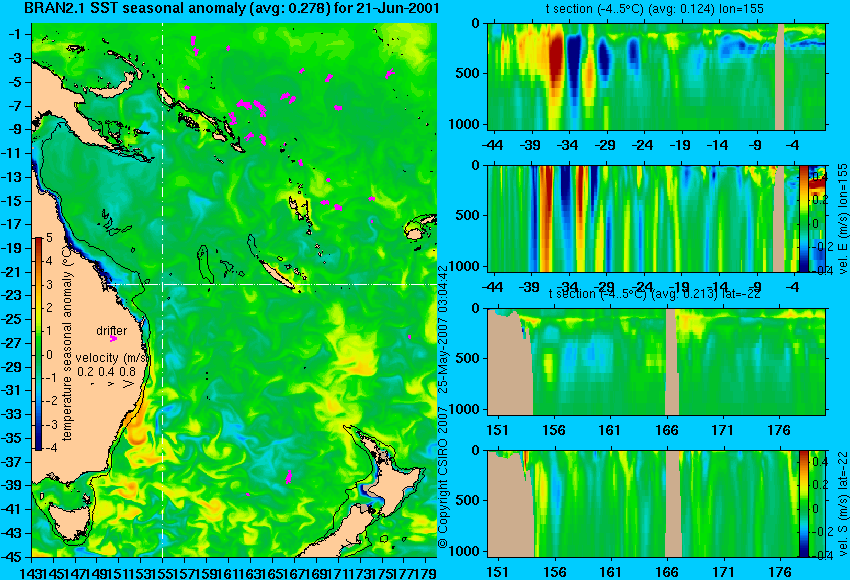Screen dimensions: 850x580
Task: Click the white dashed vertical line at longitude 155
Action: pos(163,290)
